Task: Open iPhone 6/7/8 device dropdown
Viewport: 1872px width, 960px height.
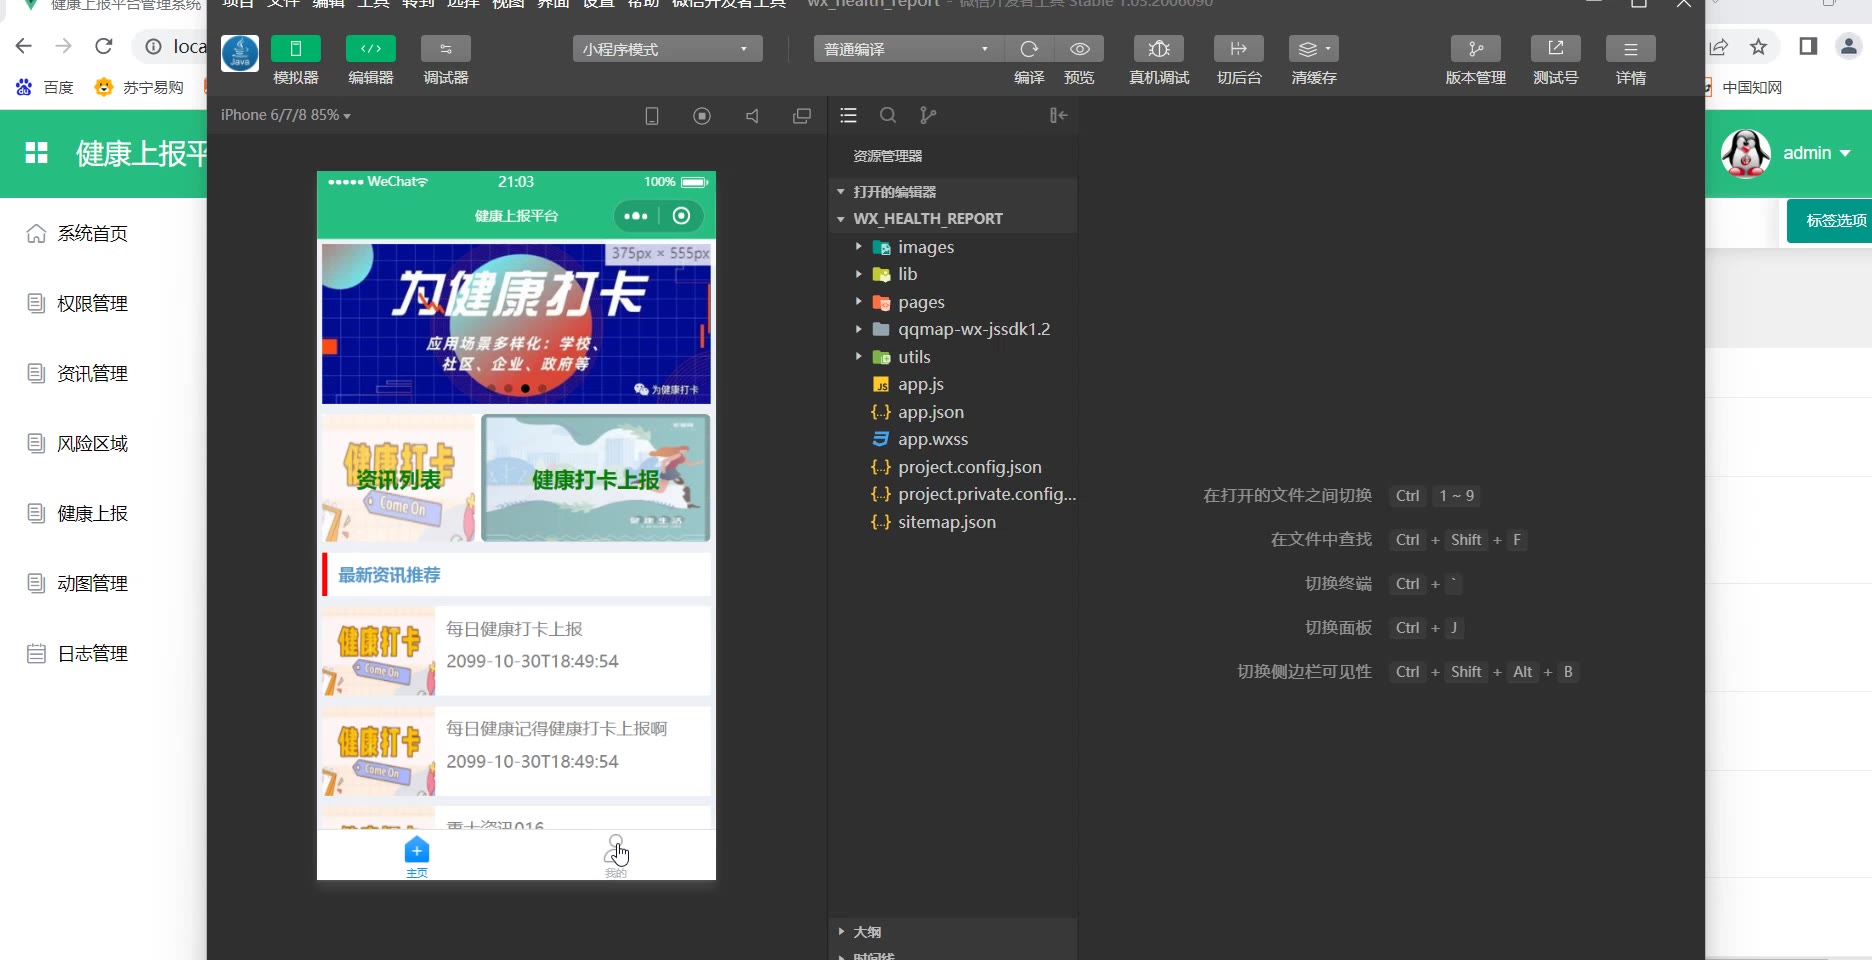Action: pyautogui.click(x=286, y=116)
